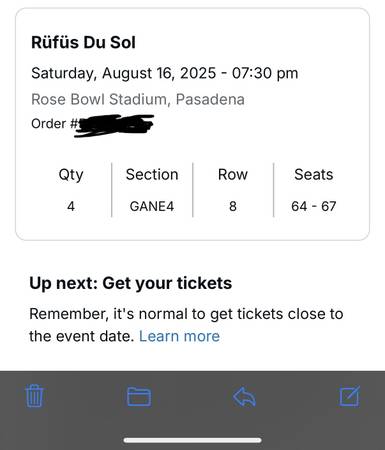Open the Learn more link
The width and height of the screenshot is (385, 450).
(179, 336)
